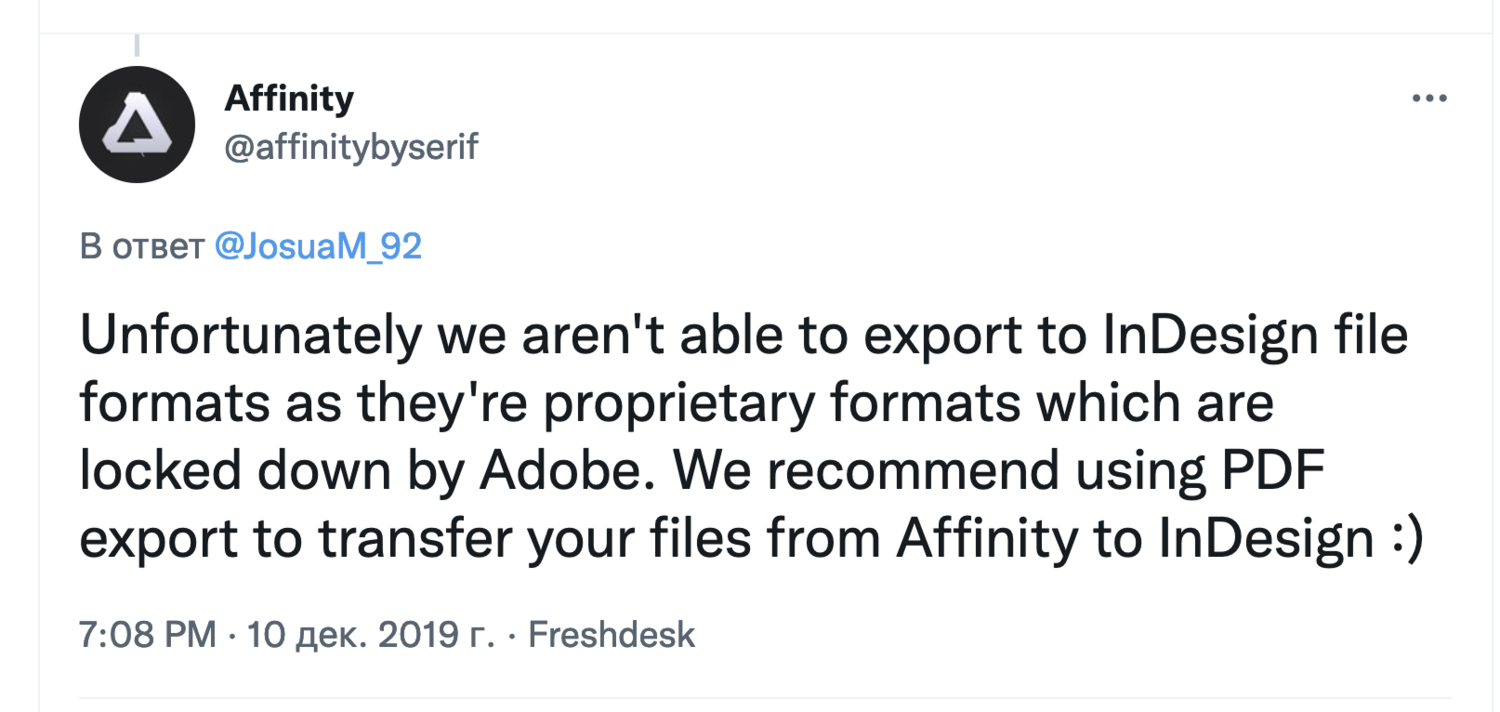1500x712 pixels.
Task: Open the Affinity display name link
Action: tap(289, 99)
